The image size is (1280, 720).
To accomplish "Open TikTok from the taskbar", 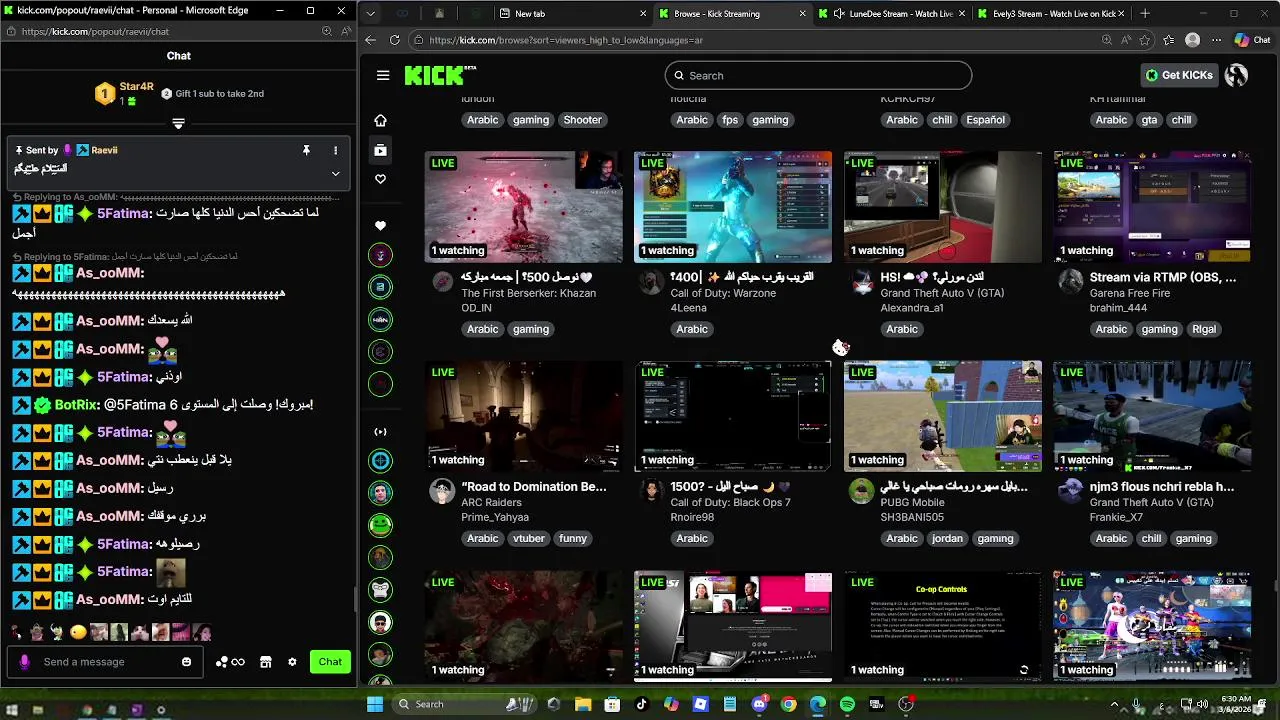I will tap(642, 704).
